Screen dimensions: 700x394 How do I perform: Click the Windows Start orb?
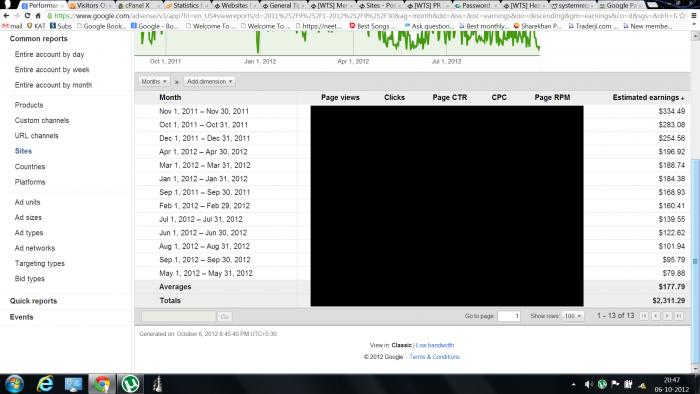click(14, 384)
